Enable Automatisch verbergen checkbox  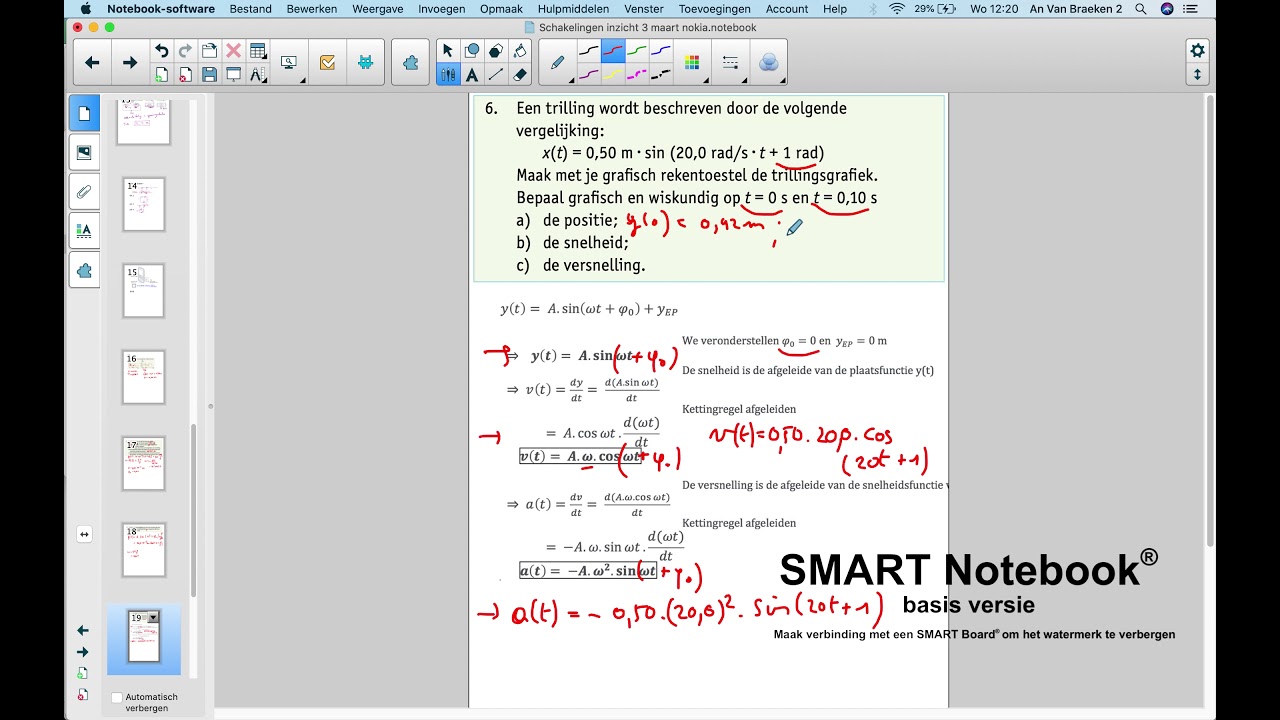[117, 697]
